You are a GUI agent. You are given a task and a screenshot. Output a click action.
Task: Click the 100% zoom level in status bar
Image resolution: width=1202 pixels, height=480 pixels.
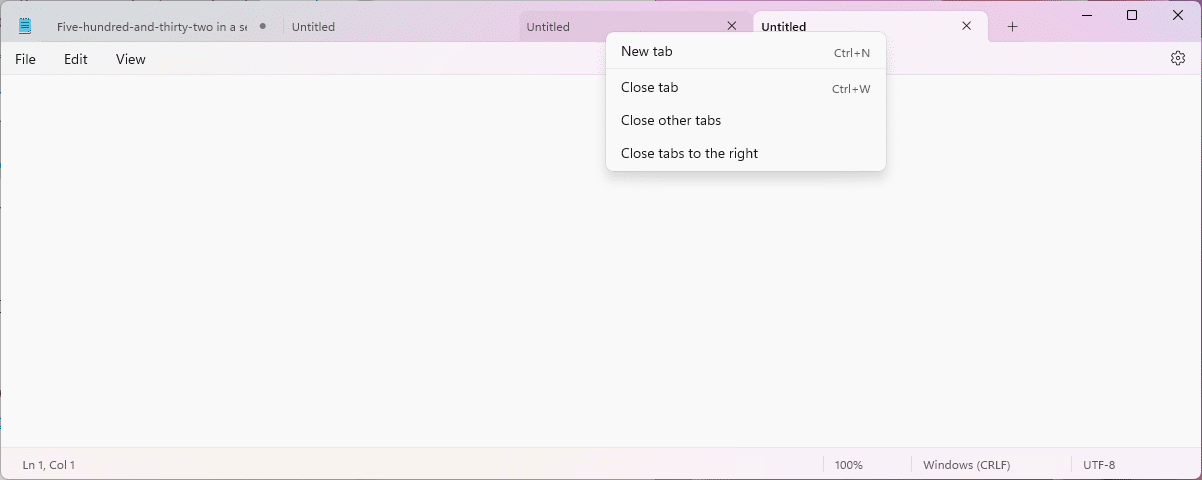coord(849,465)
